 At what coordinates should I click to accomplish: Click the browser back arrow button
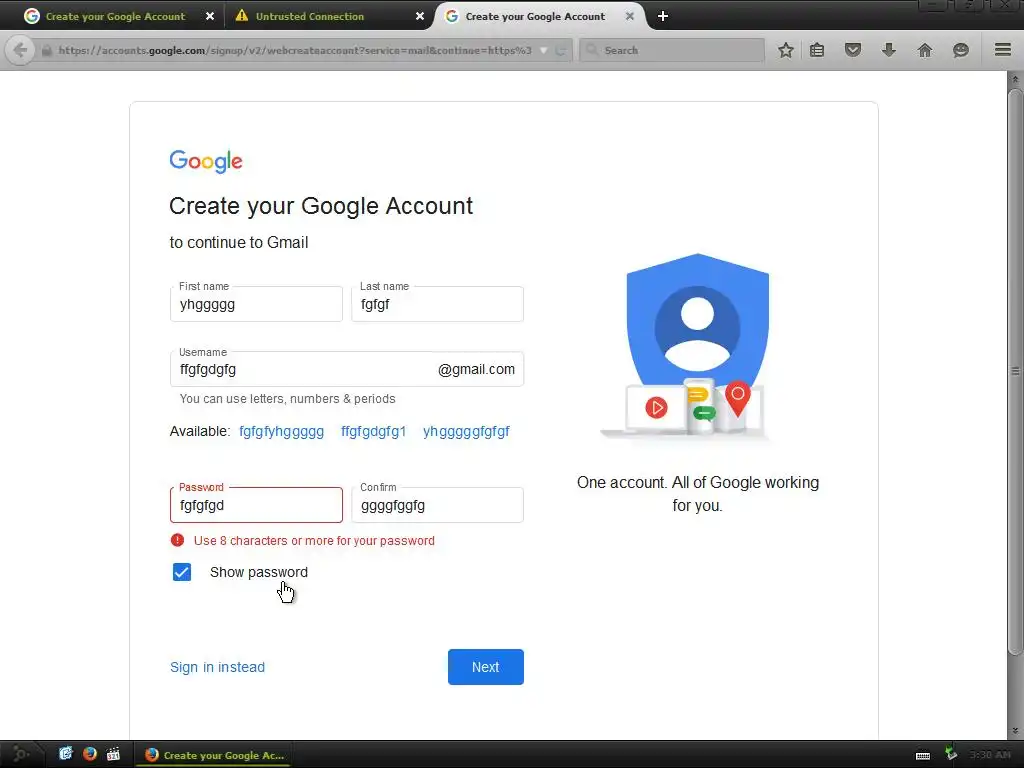(20, 50)
